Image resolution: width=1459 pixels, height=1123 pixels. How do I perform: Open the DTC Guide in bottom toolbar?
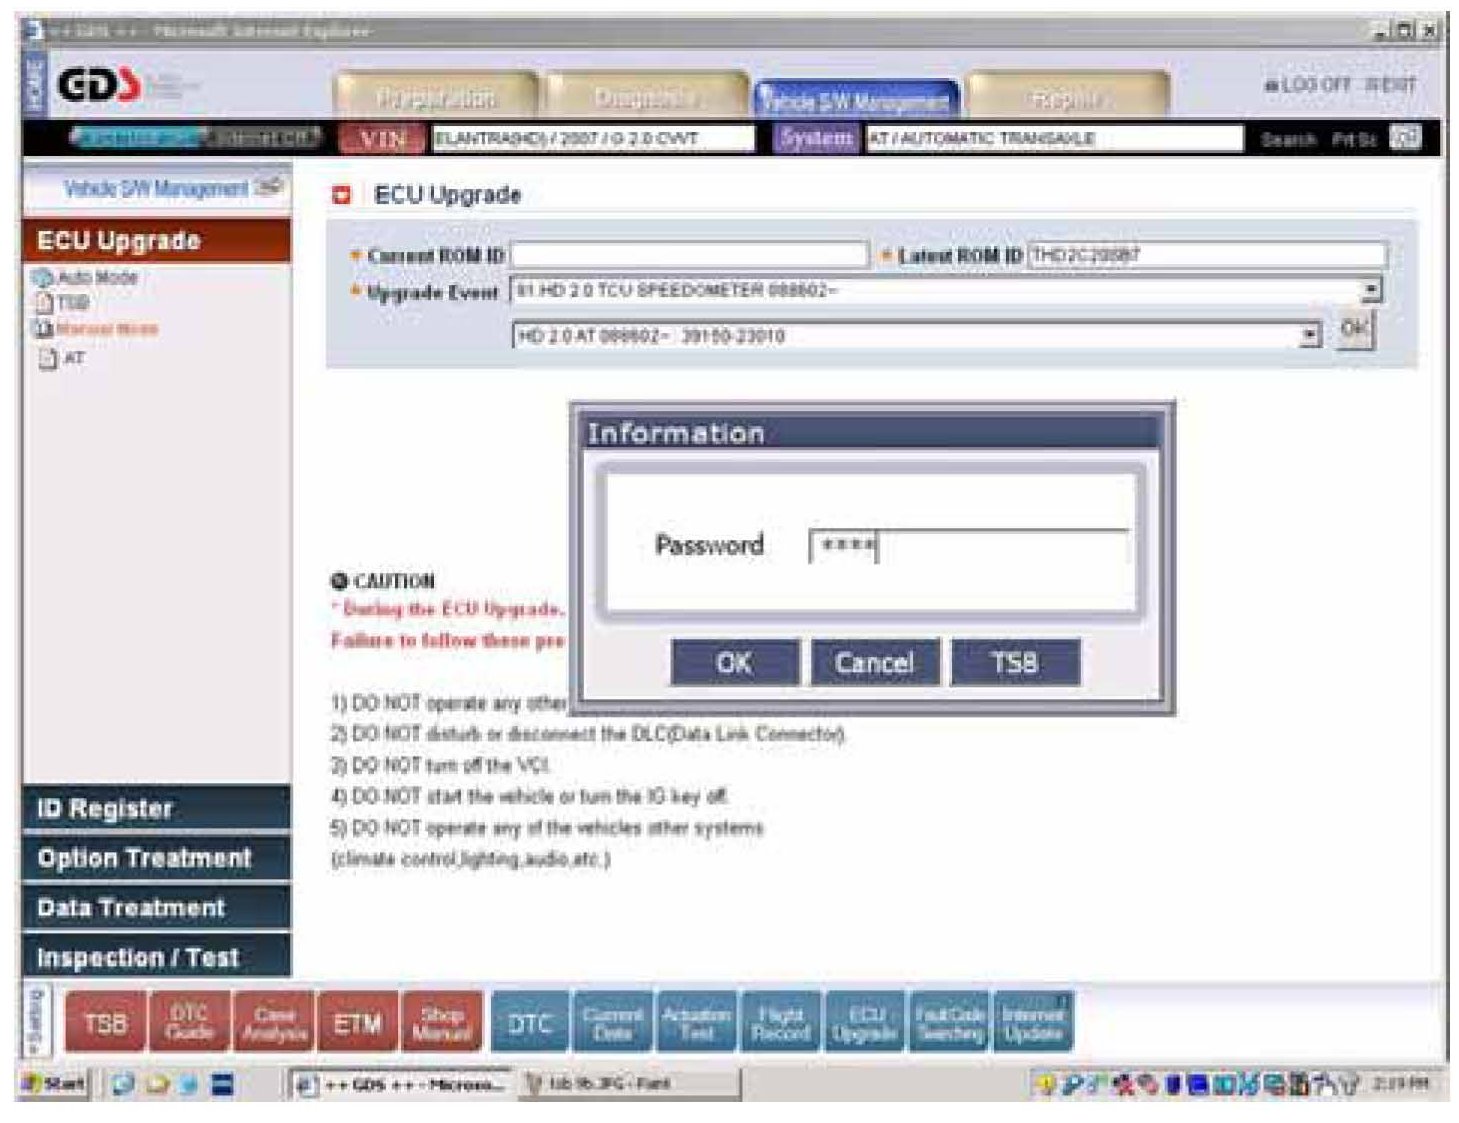(x=189, y=1023)
